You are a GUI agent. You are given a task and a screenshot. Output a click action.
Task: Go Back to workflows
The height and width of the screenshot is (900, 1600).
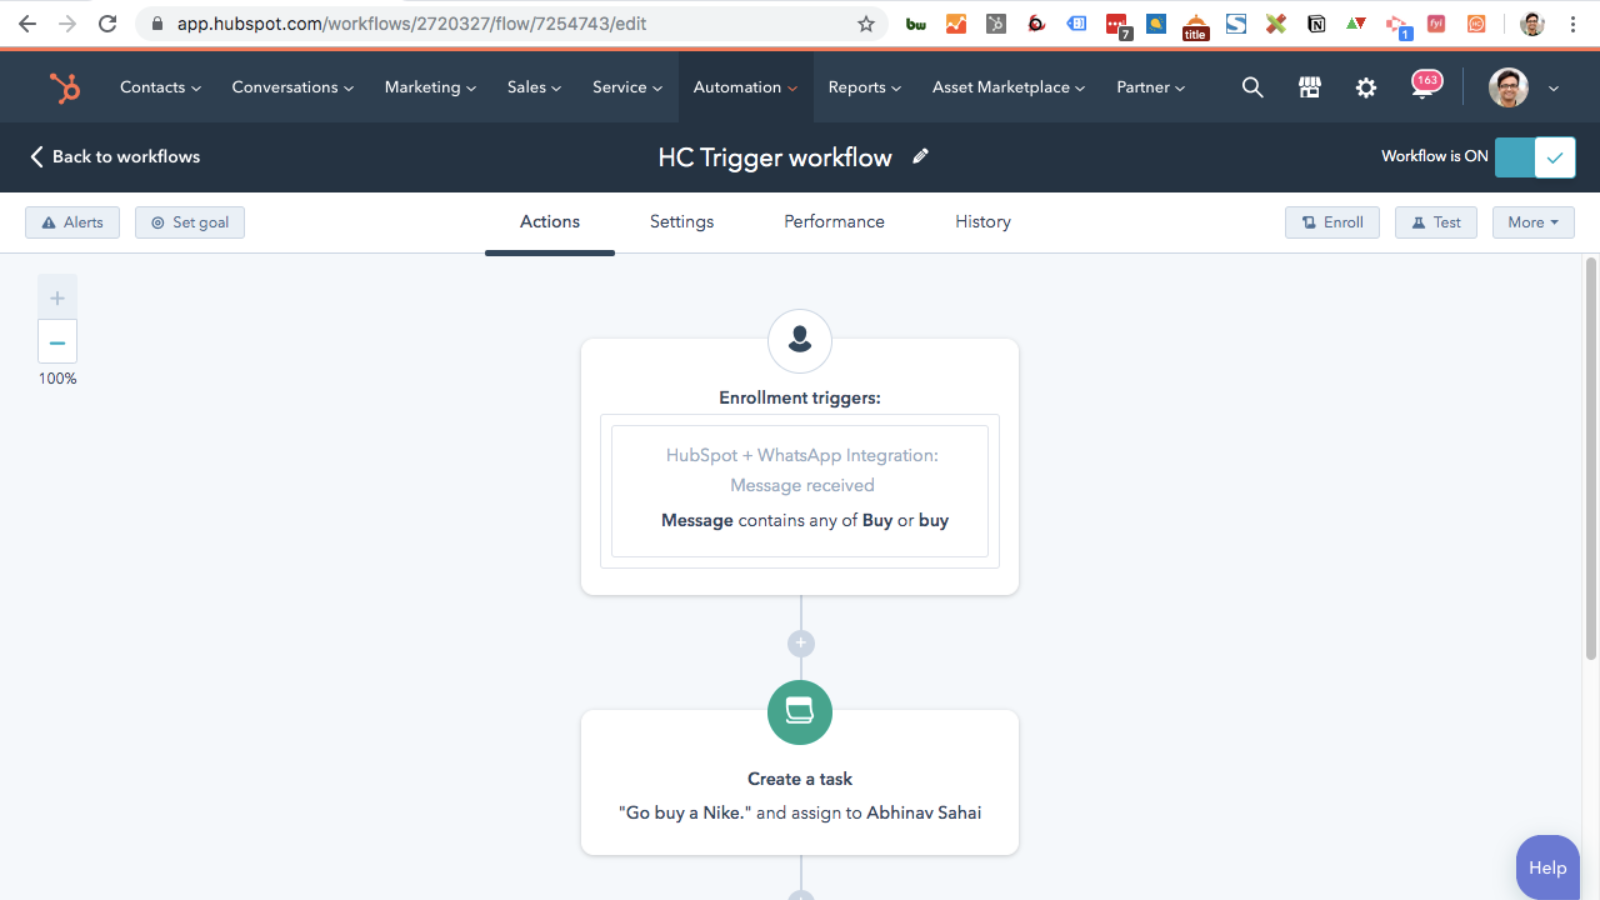pos(113,157)
